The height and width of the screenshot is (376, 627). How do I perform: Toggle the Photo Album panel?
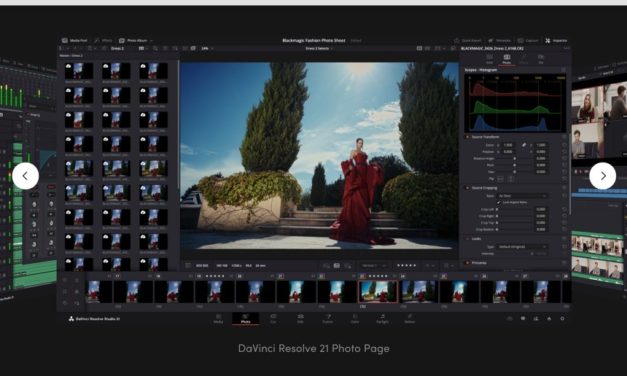coord(134,40)
